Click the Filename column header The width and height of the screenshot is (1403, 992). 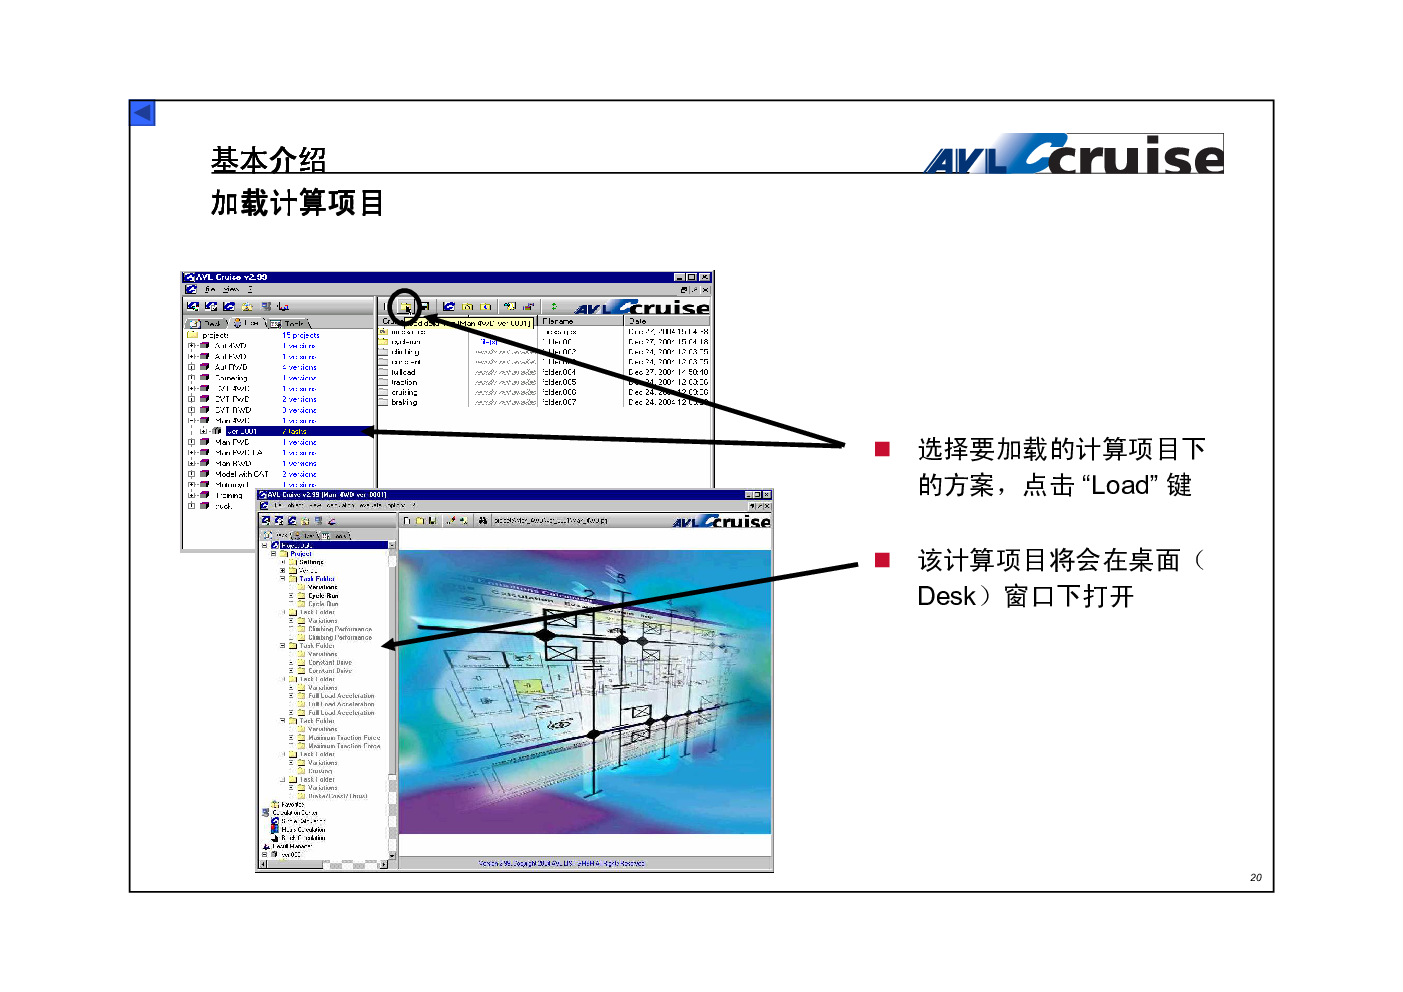point(582,322)
